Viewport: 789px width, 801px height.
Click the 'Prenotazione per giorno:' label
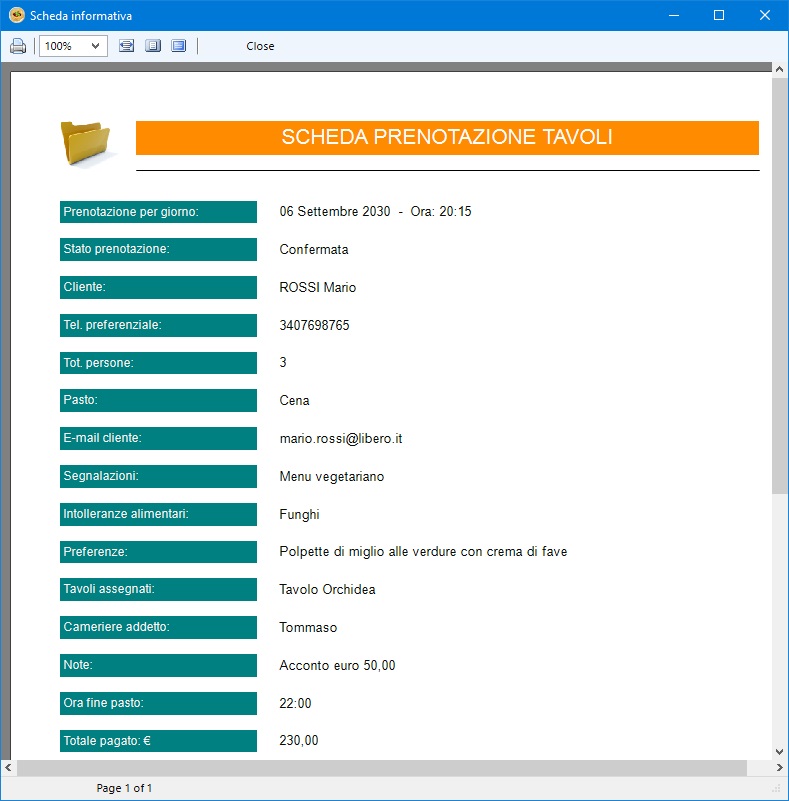(158, 212)
